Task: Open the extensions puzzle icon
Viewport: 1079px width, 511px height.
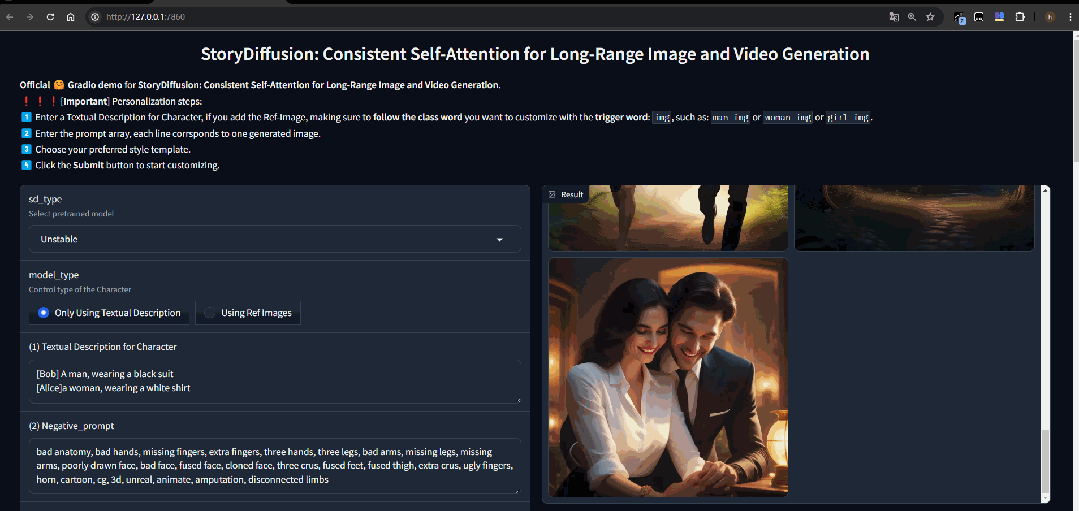Action: point(1021,17)
